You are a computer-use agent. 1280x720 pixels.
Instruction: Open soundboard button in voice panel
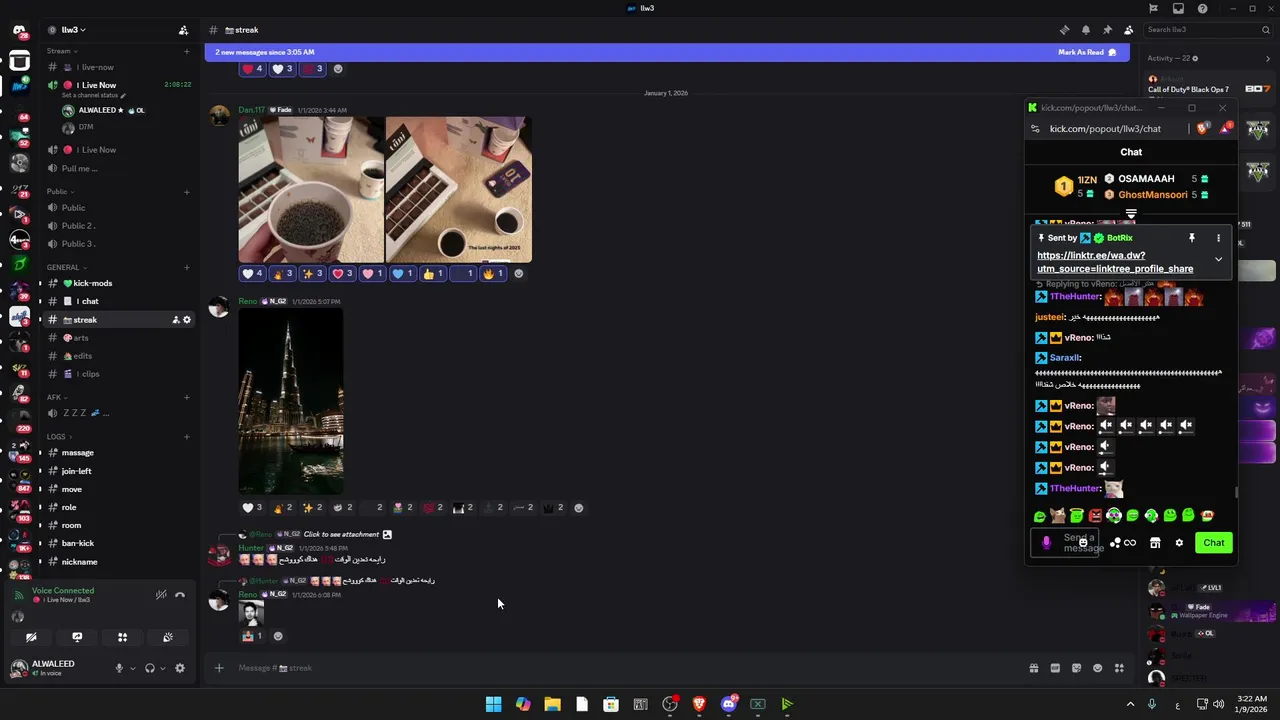click(x=168, y=637)
